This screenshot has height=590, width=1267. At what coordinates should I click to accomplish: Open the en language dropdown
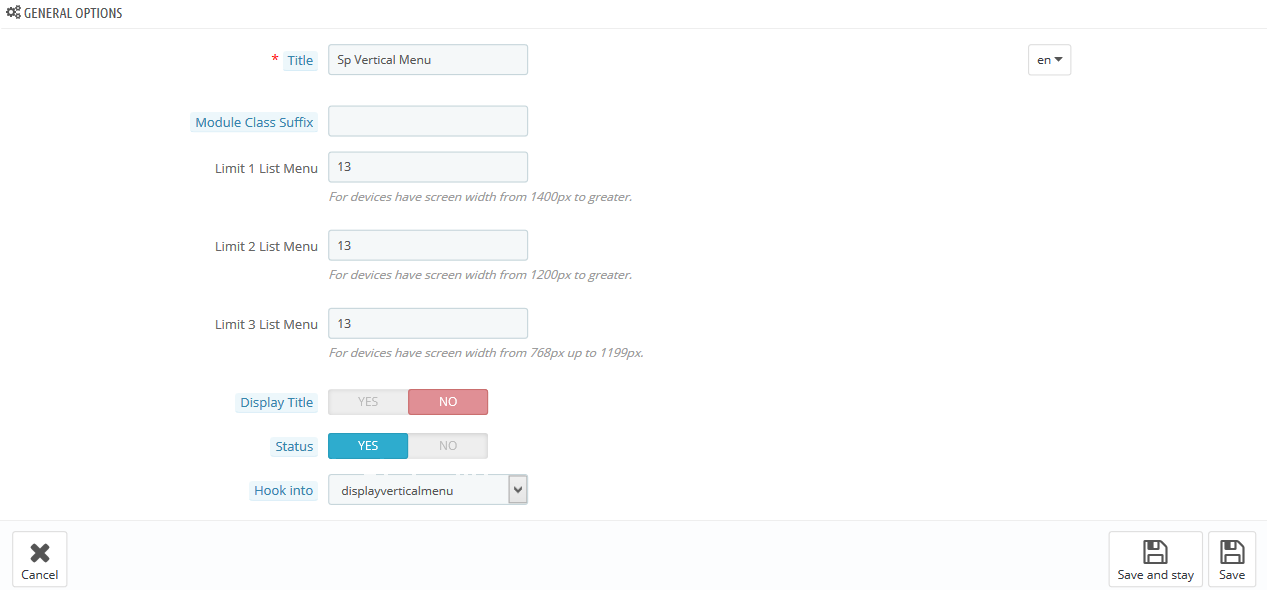click(1049, 60)
